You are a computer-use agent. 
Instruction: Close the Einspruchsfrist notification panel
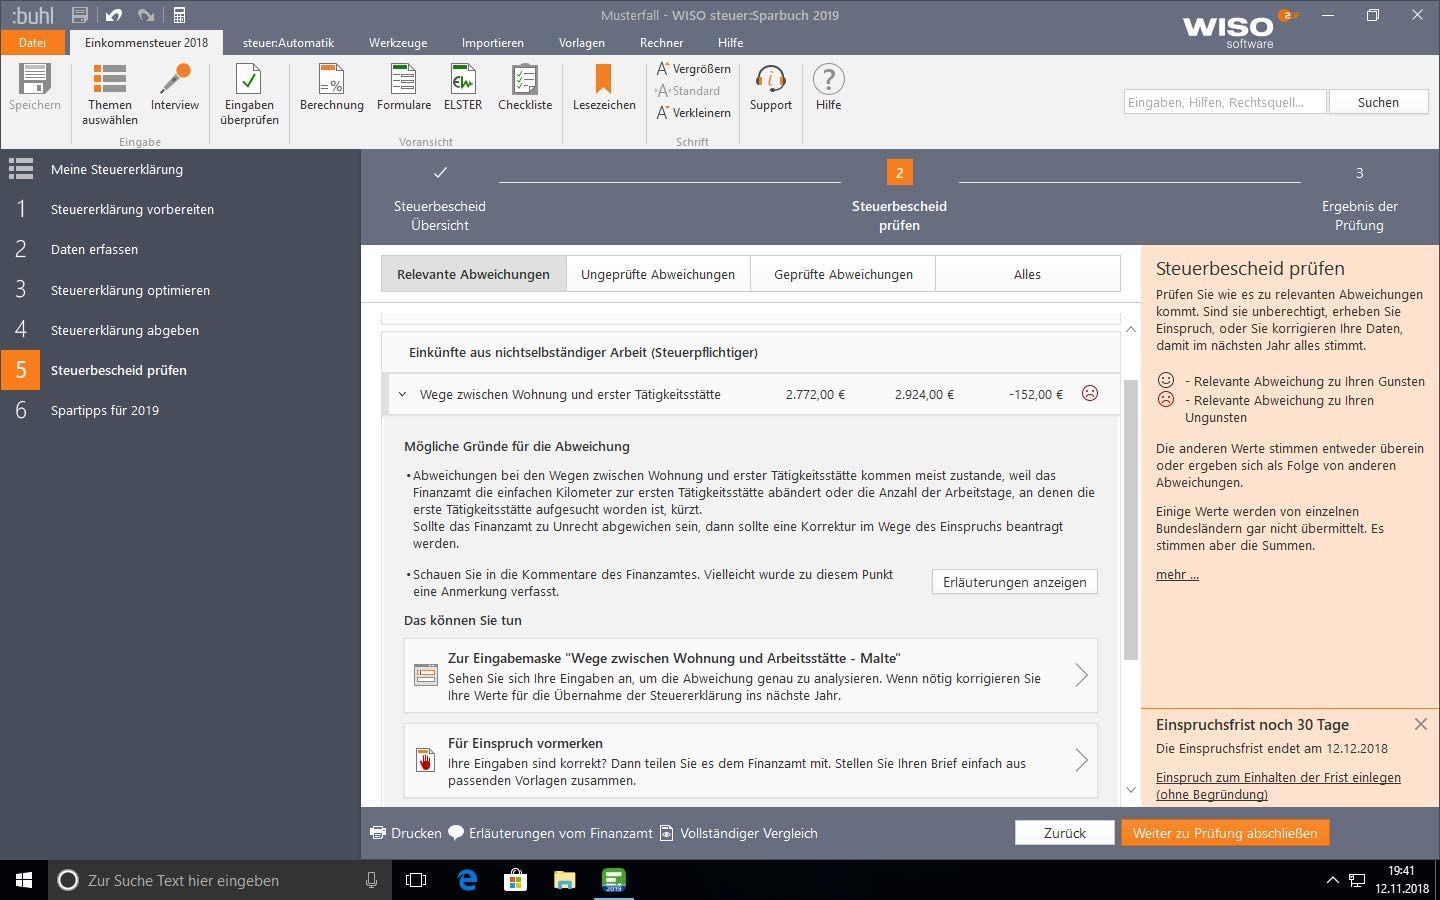(x=1420, y=724)
